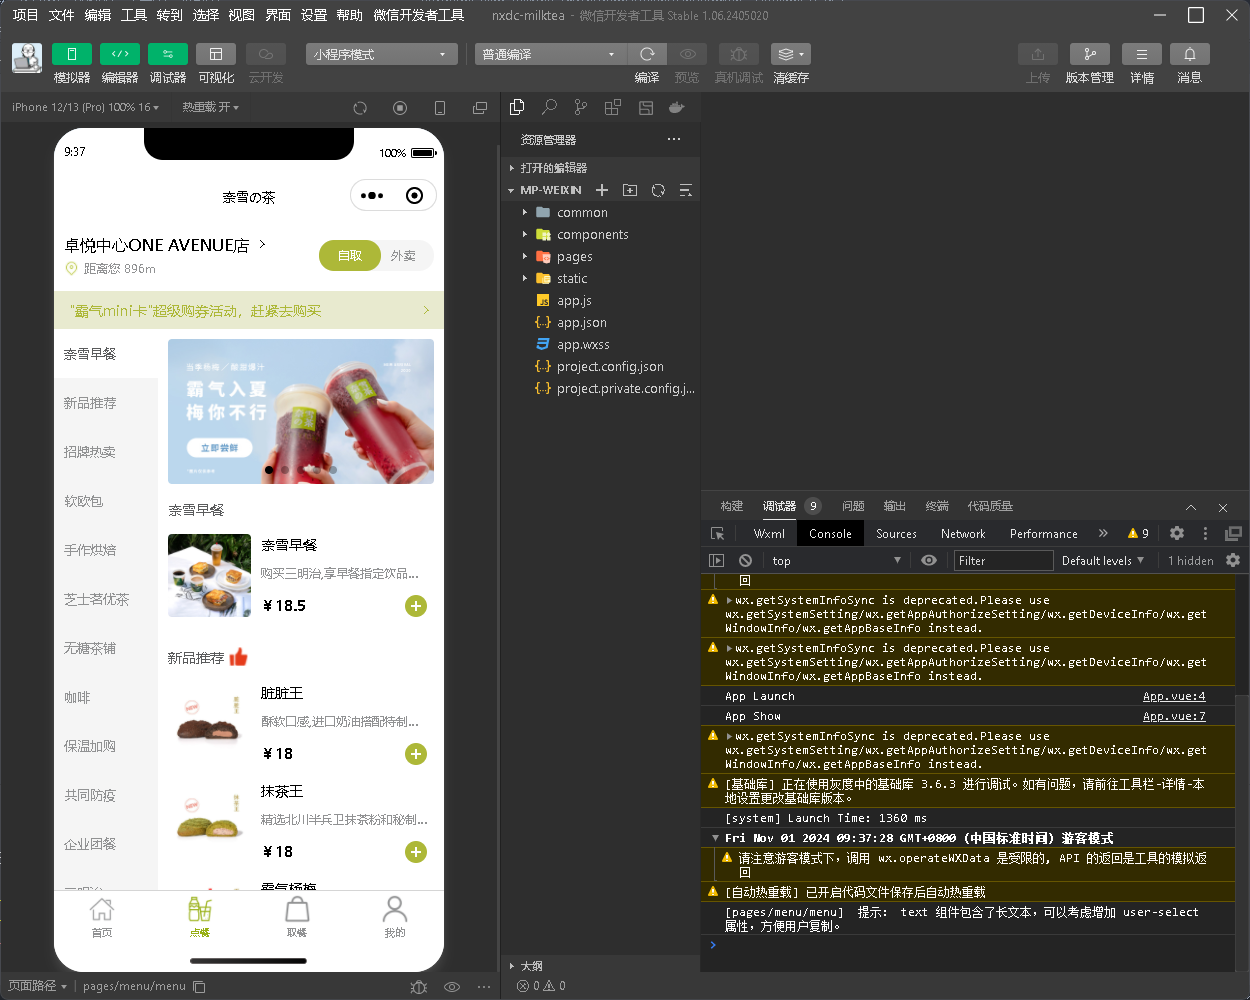This screenshot has width=1250, height=1000.
Task: Collapse the Fri Nov 01 2024 游客模式 log group
Action: pos(715,838)
